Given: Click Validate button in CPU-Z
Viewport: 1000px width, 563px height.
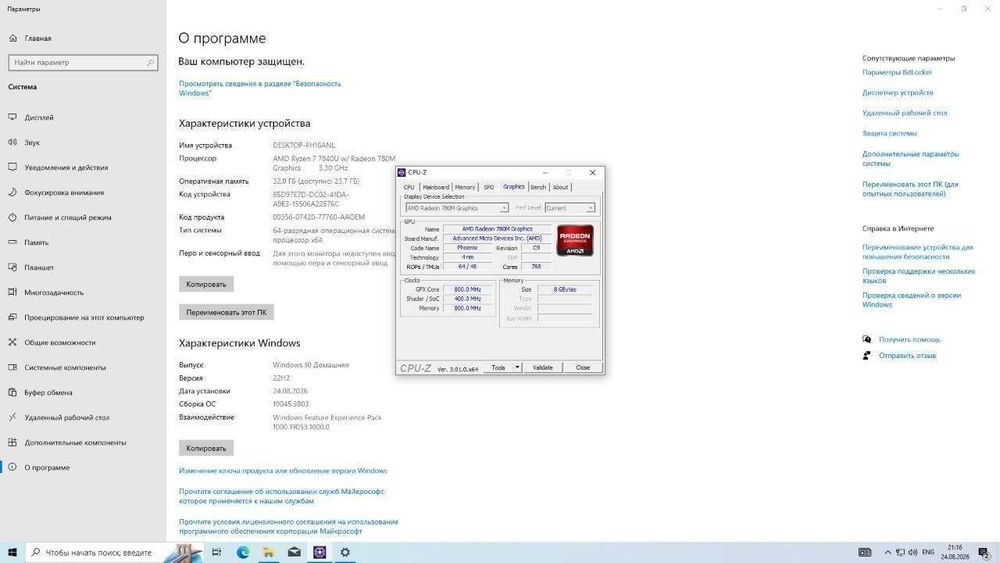Looking at the screenshot, I should [543, 367].
